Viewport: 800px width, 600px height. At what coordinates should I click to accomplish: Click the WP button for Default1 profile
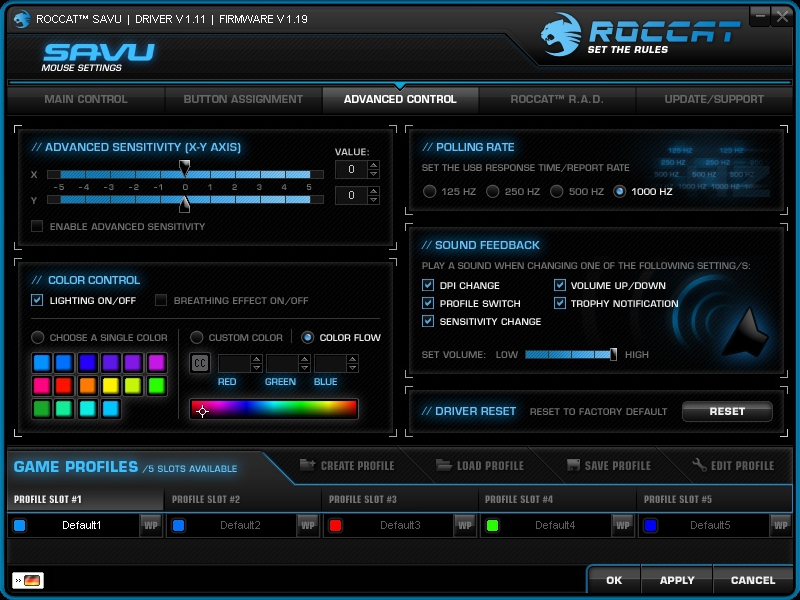(x=151, y=525)
